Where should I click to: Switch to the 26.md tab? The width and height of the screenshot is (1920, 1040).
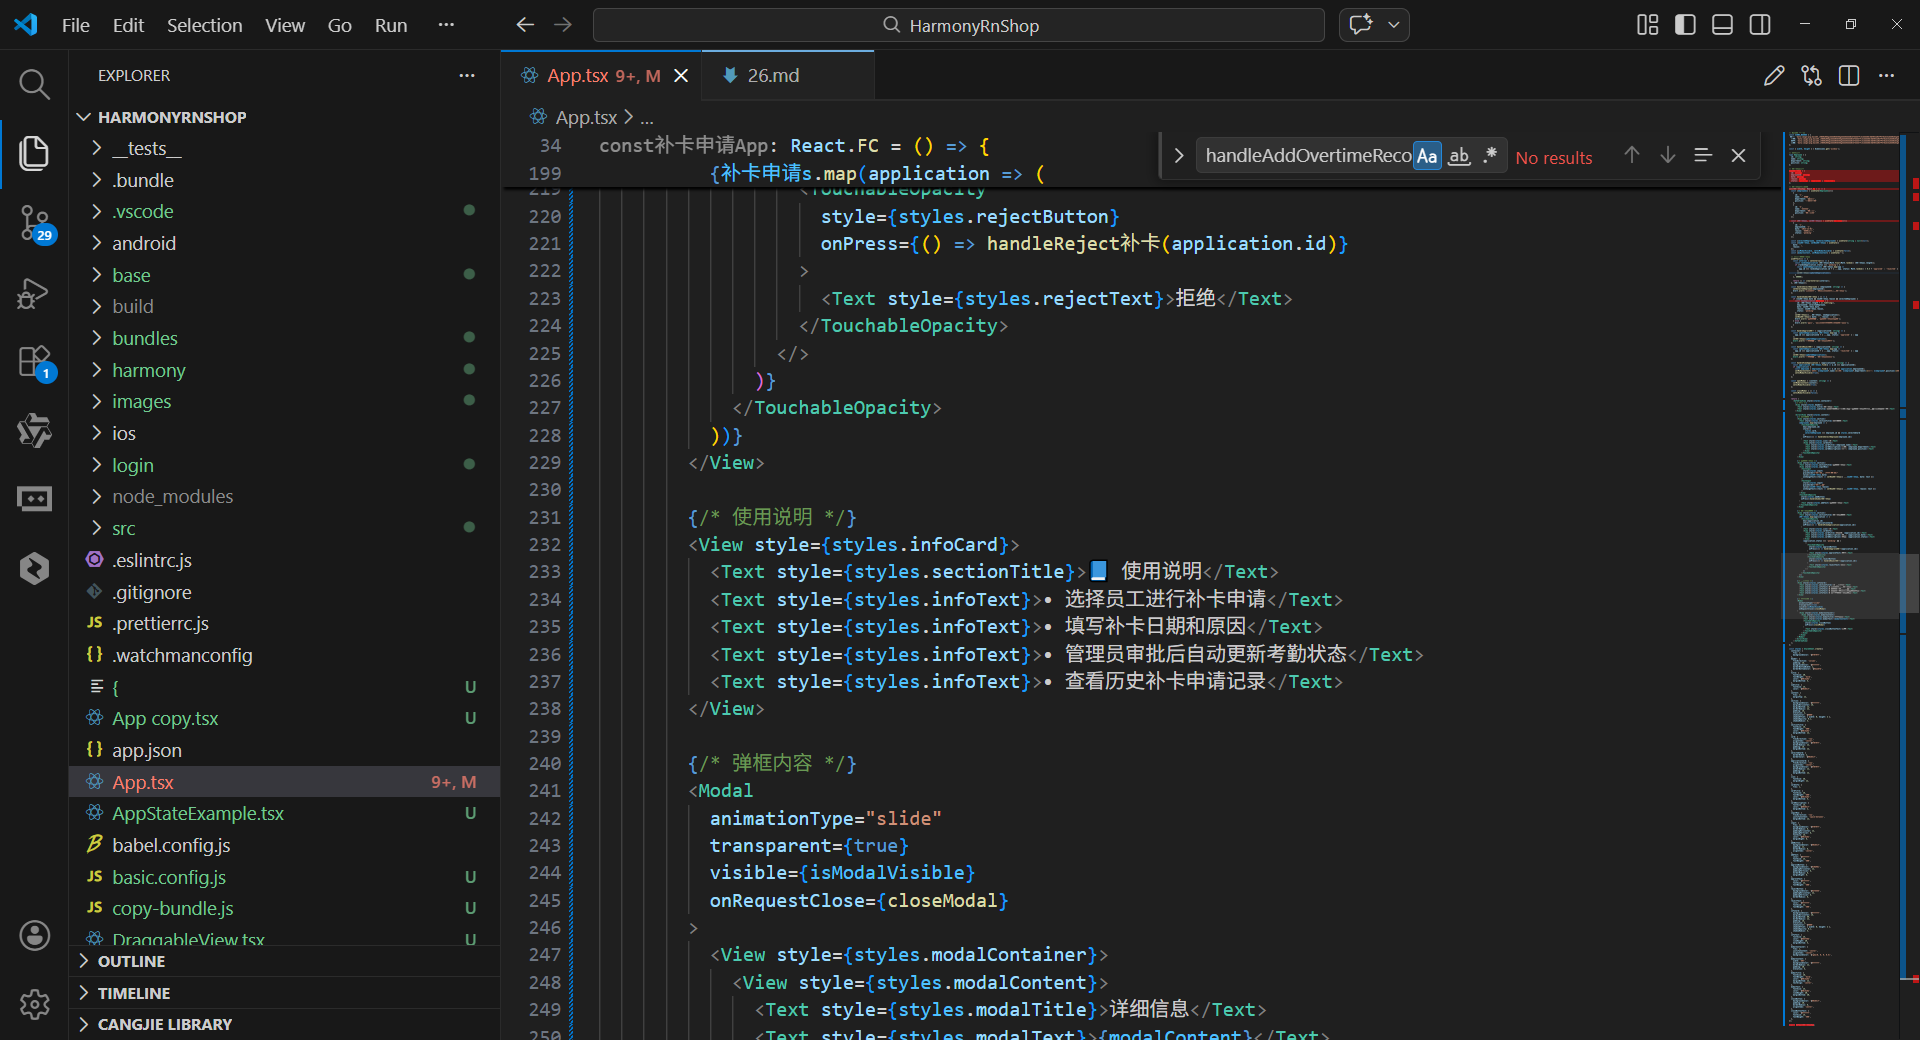coord(787,76)
